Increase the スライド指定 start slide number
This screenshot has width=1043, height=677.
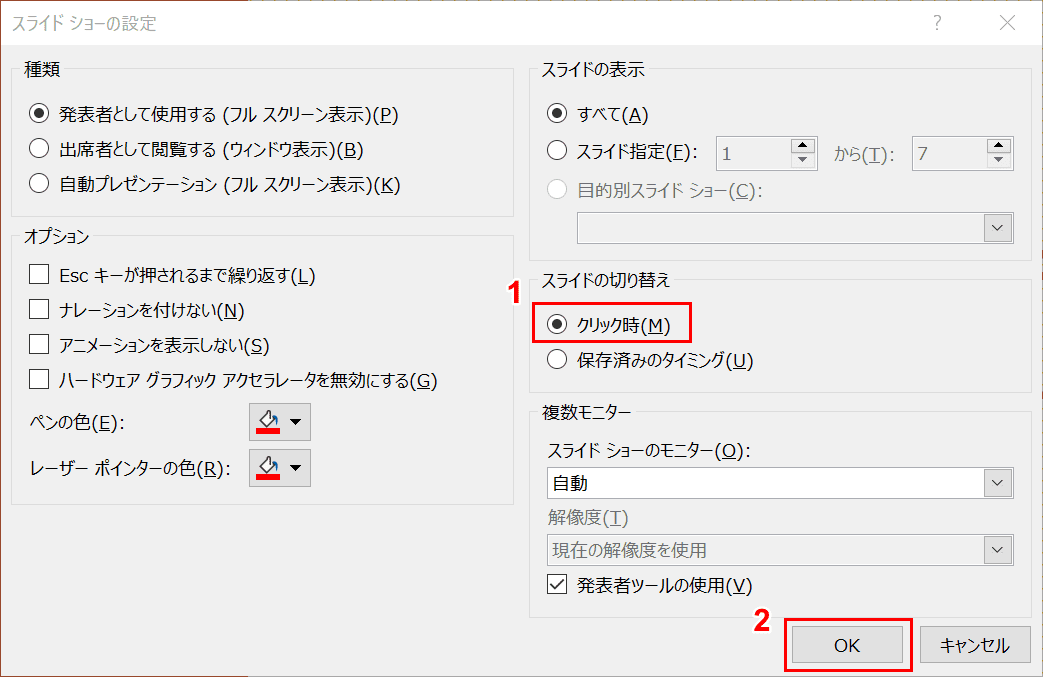[803, 146]
